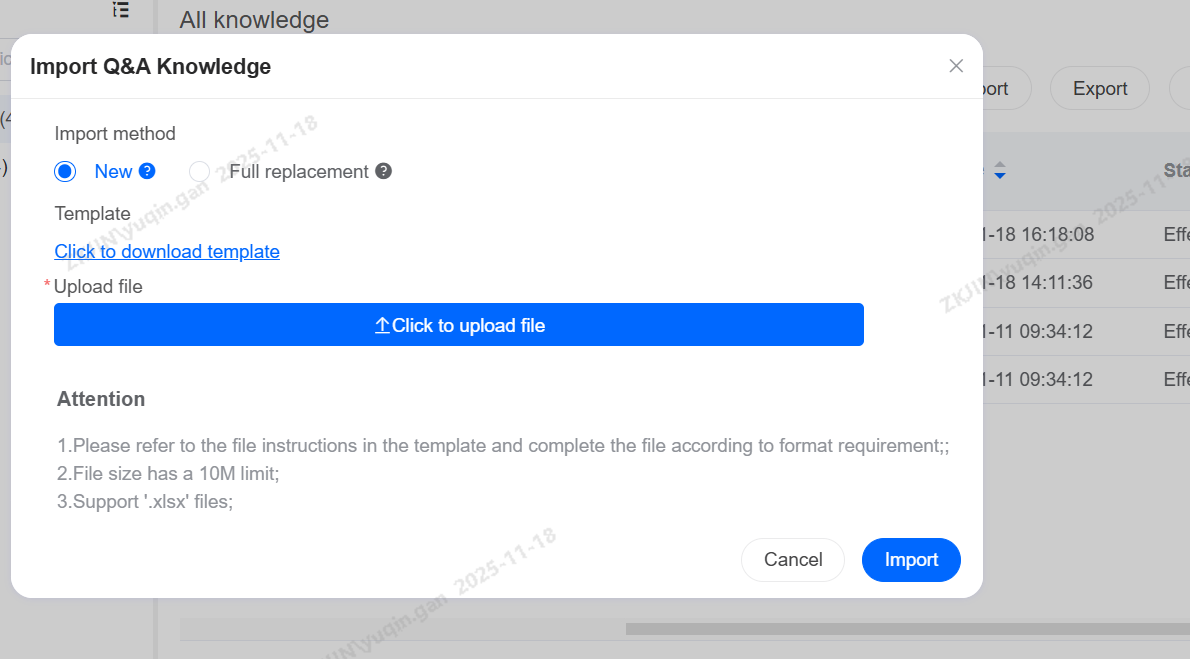Image resolution: width=1190 pixels, height=659 pixels.
Task: Click the help icon next to New
Action: pyautogui.click(x=147, y=171)
